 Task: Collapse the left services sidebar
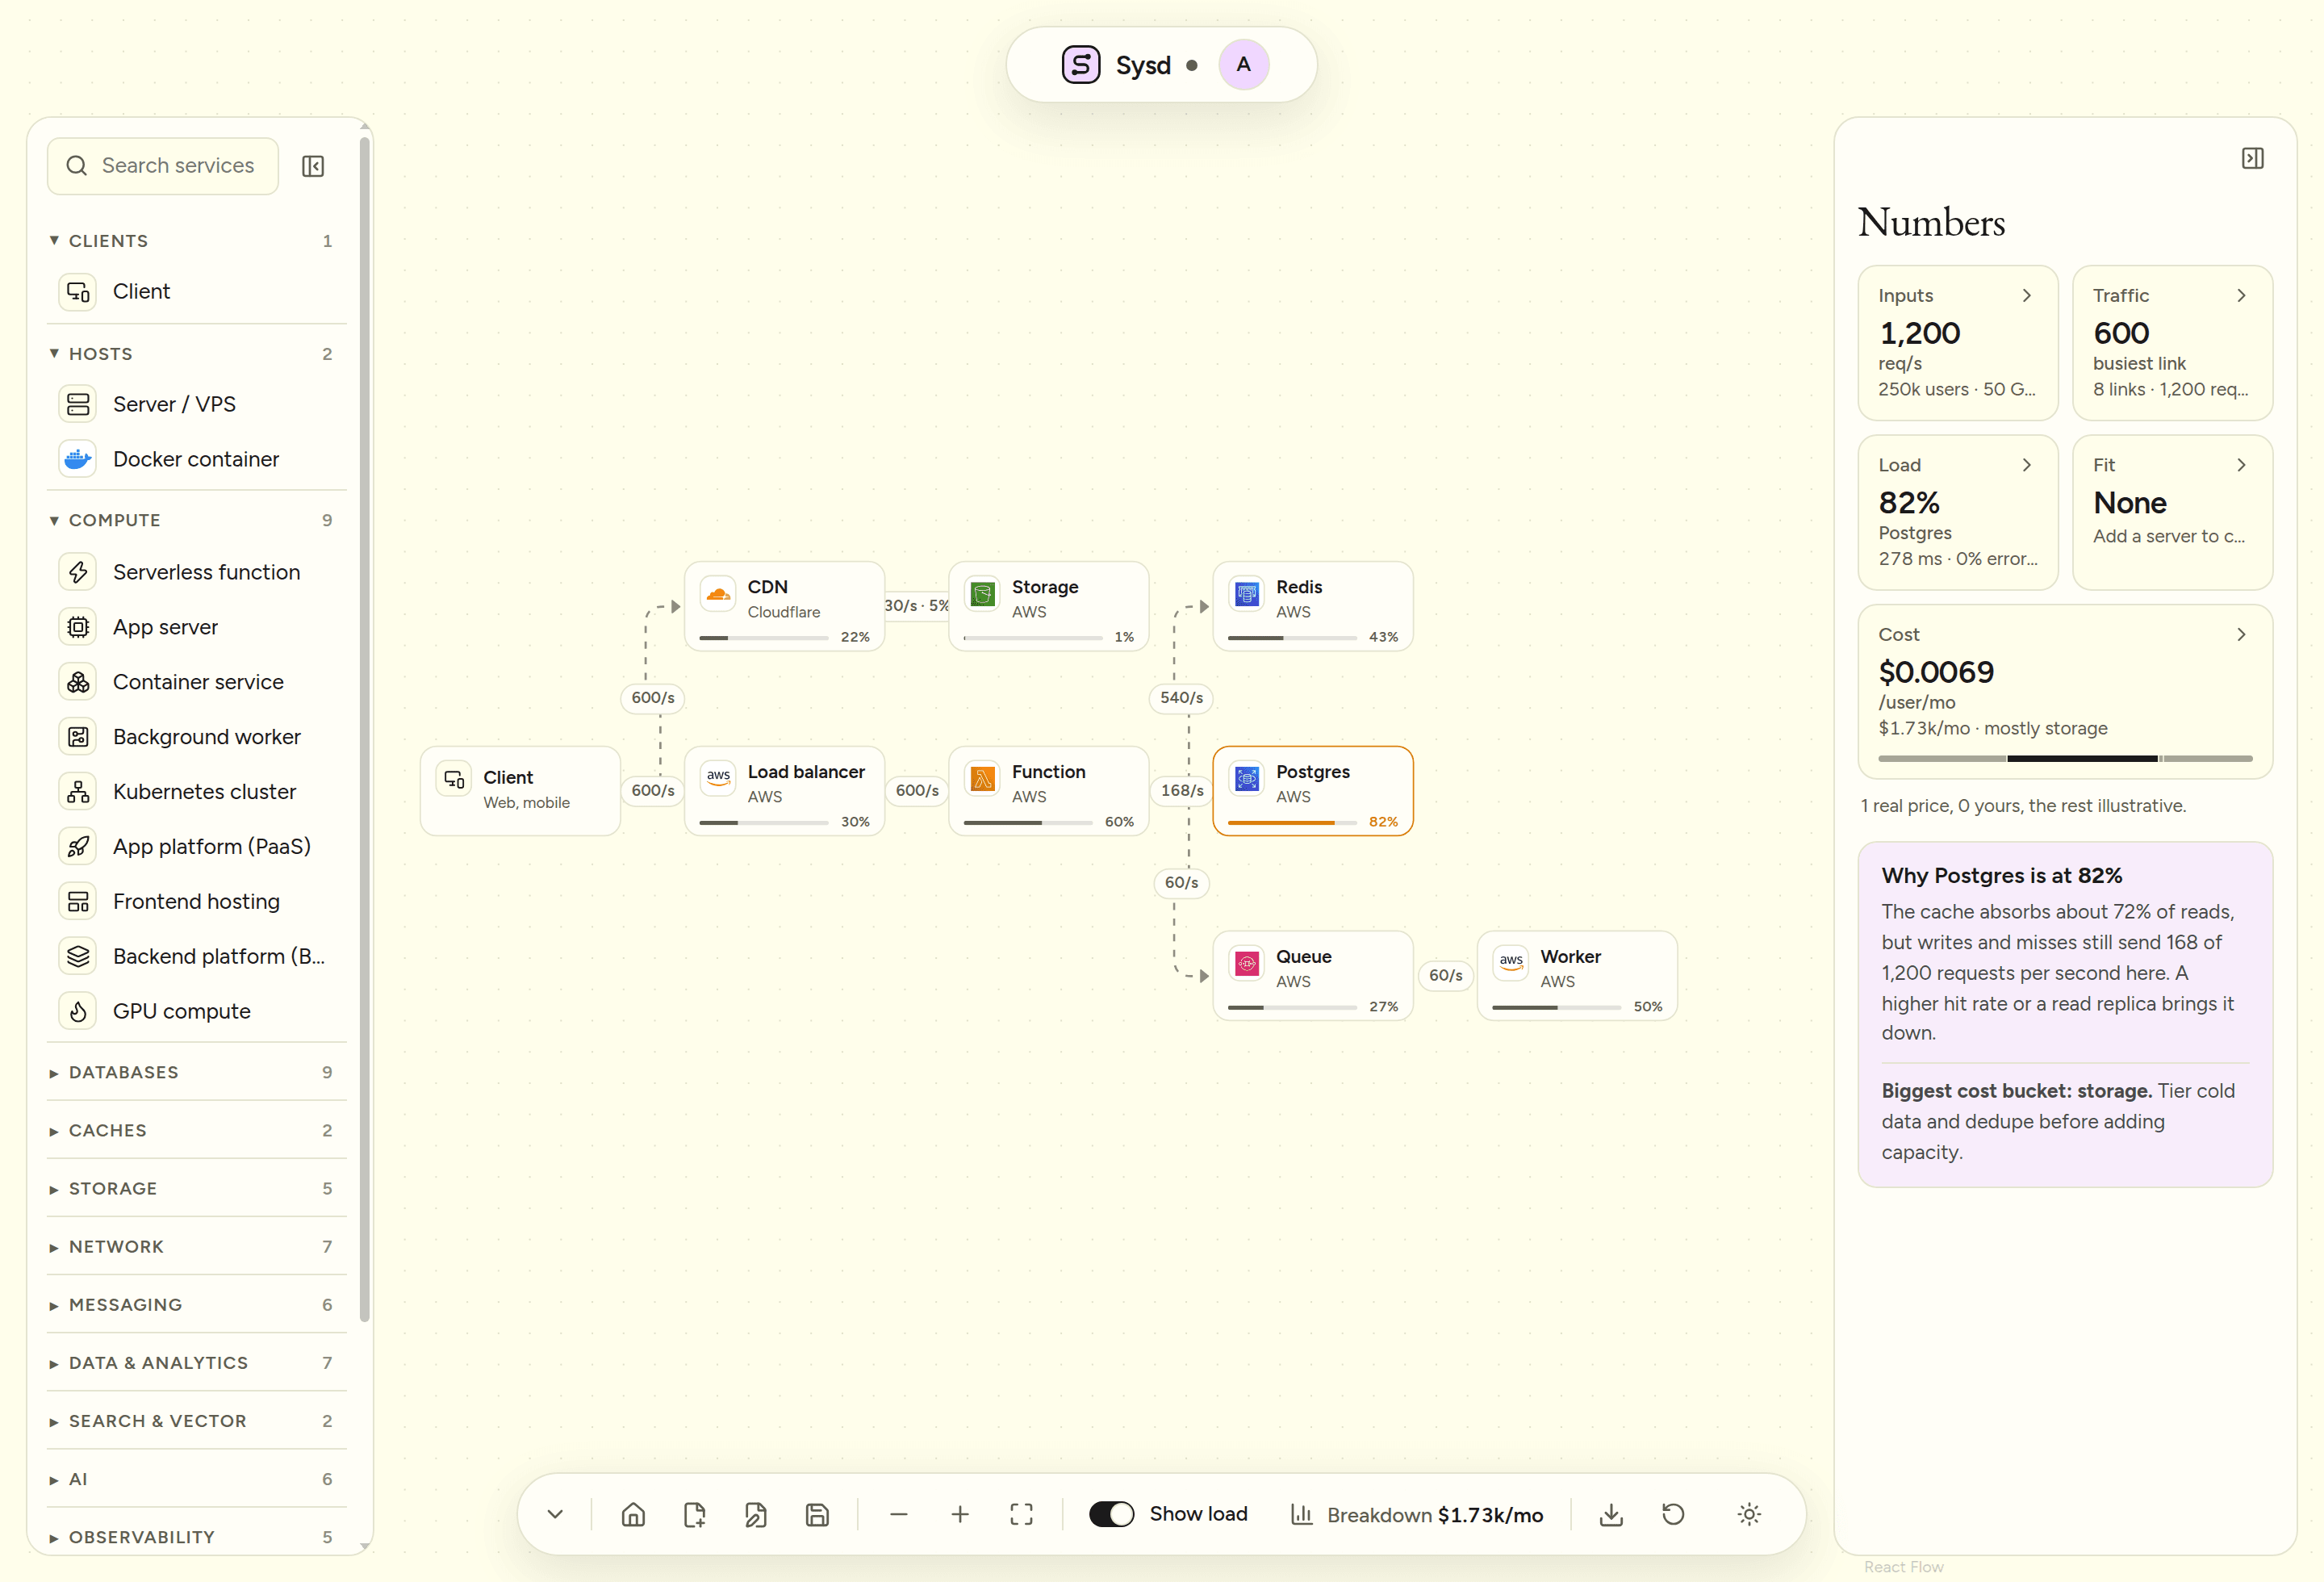click(x=313, y=166)
